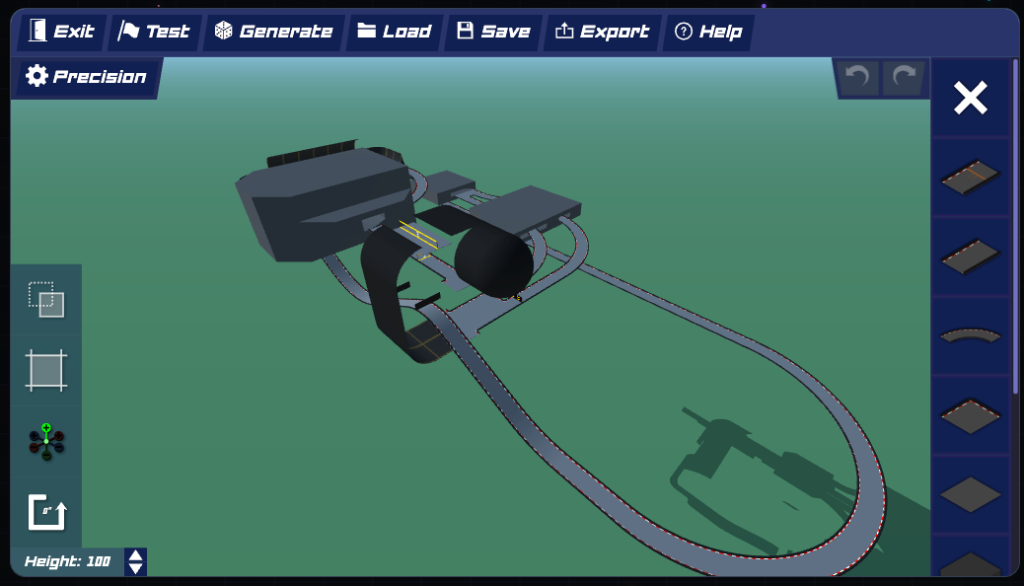Image resolution: width=1024 pixels, height=586 pixels.
Task: Undo the last edit
Action: [x=858, y=77]
